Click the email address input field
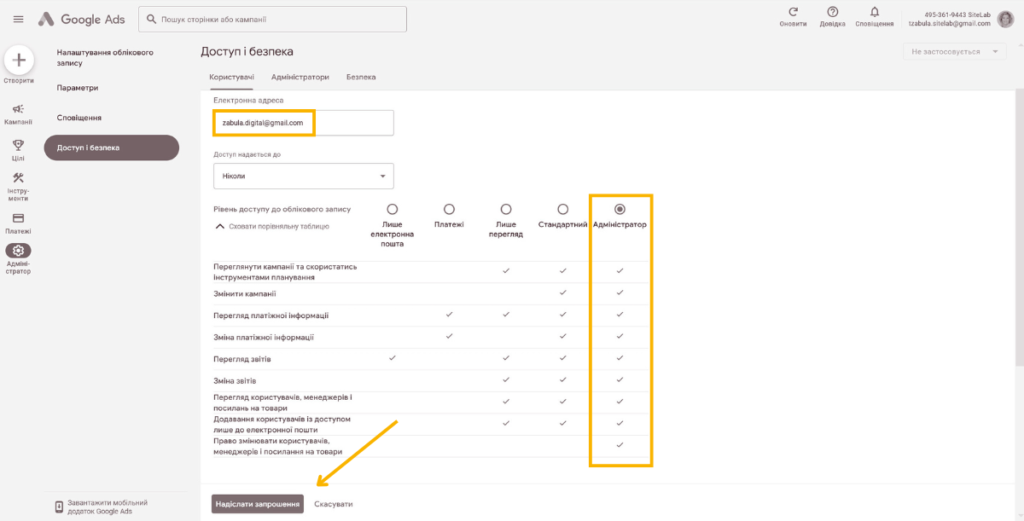The width and height of the screenshot is (1024, 521). 303,123
